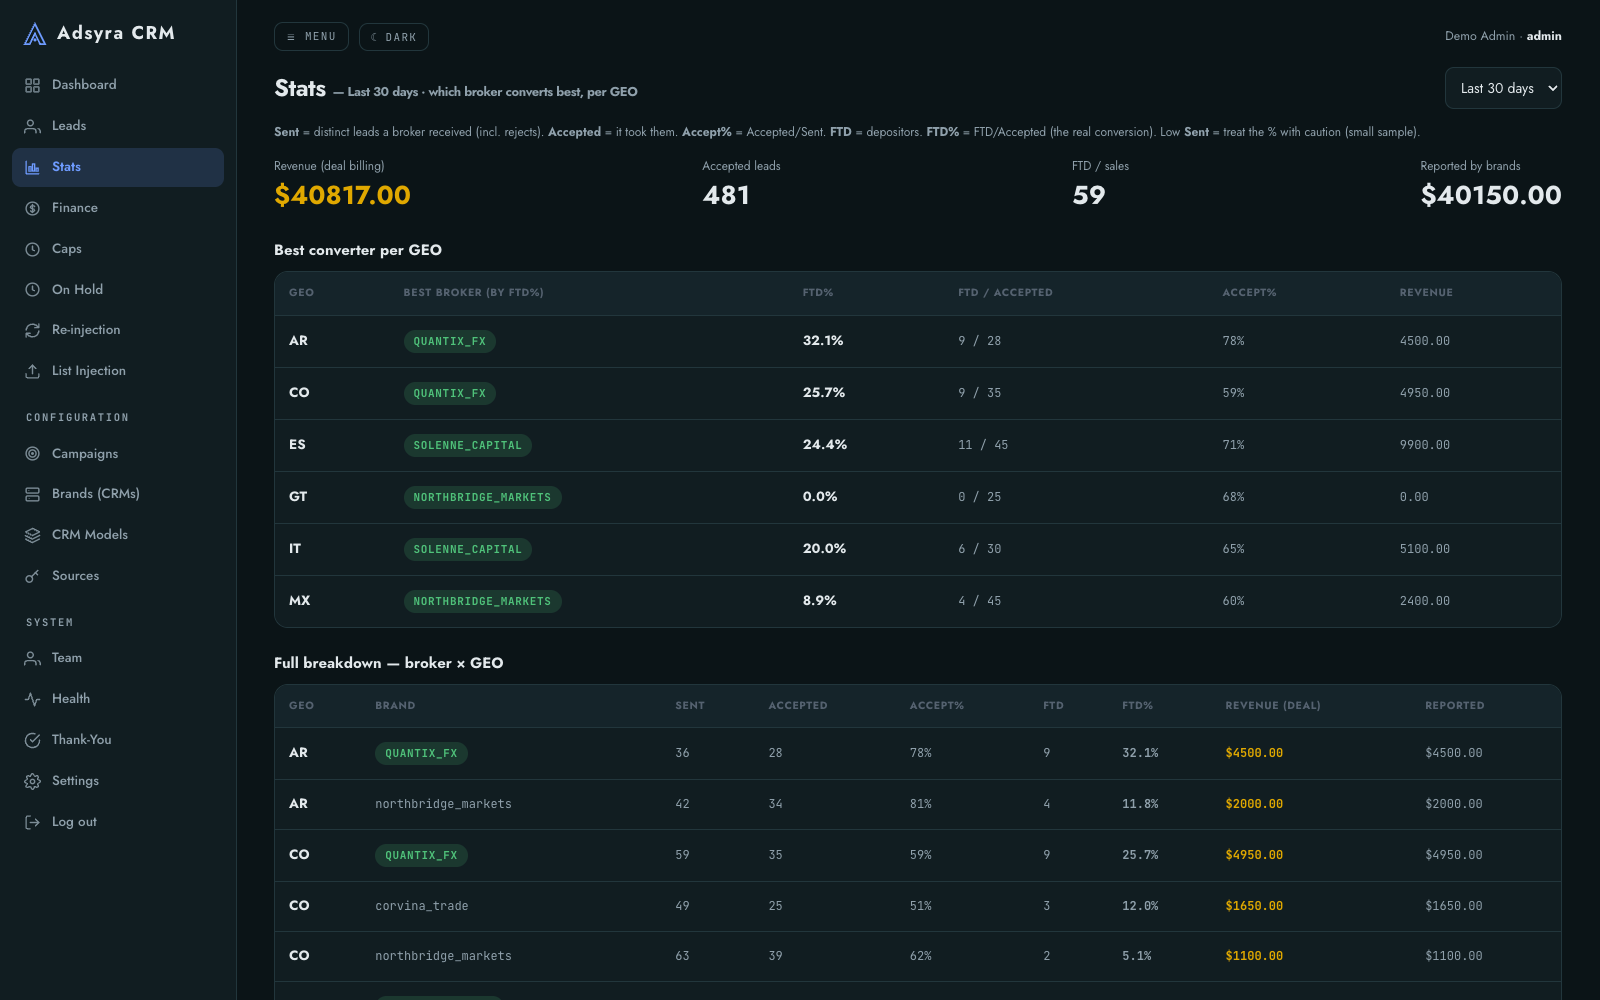Image resolution: width=1600 pixels, height=1000 pixels.
Task: Click the $40150.00 reported value
Action: pyautogui.click(x=1491, y=195)
